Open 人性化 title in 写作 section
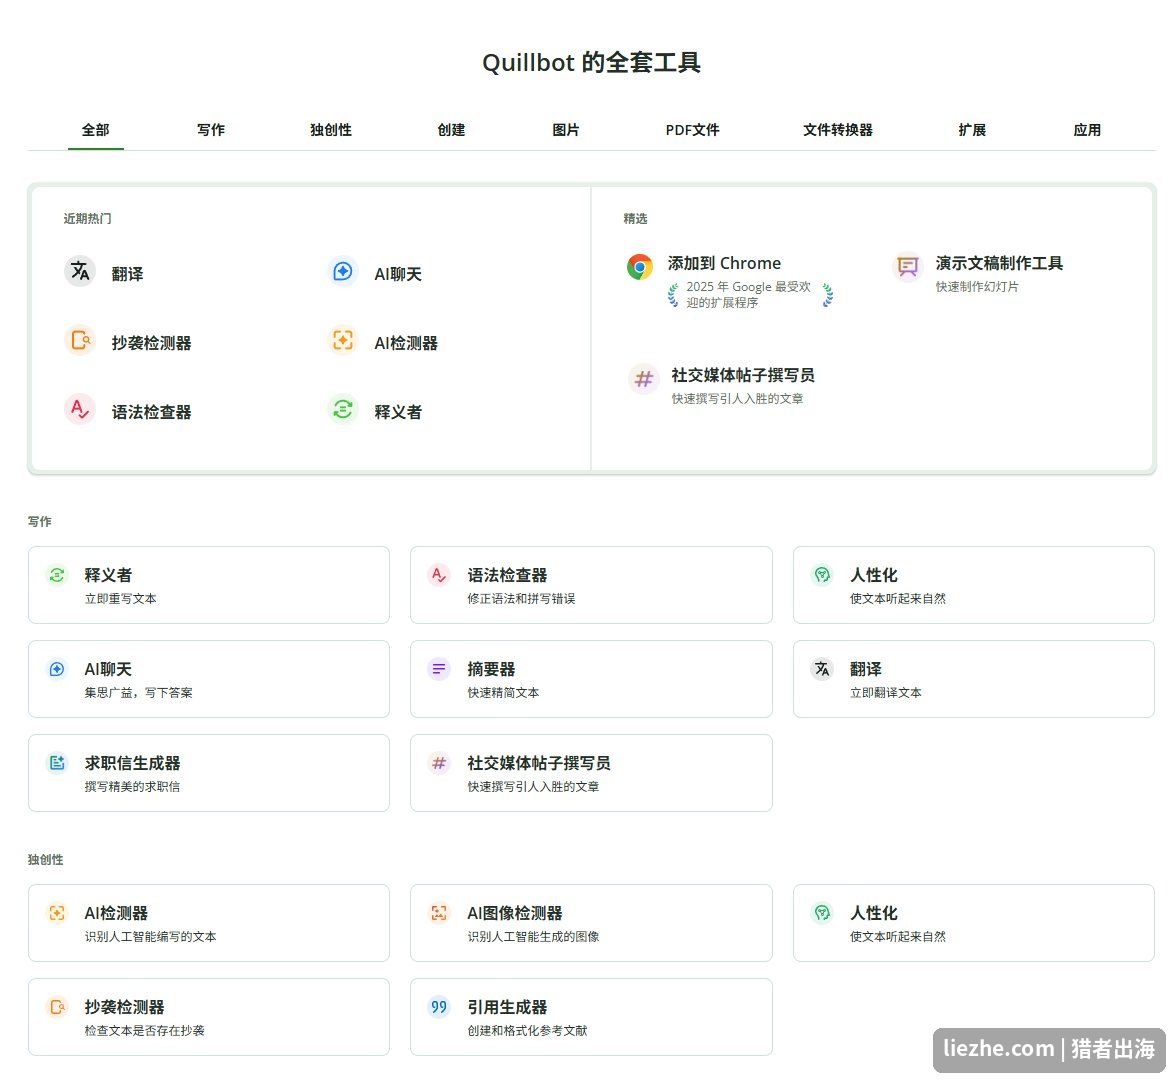This screenshot has height=1082, width=1176. (874, 575)
